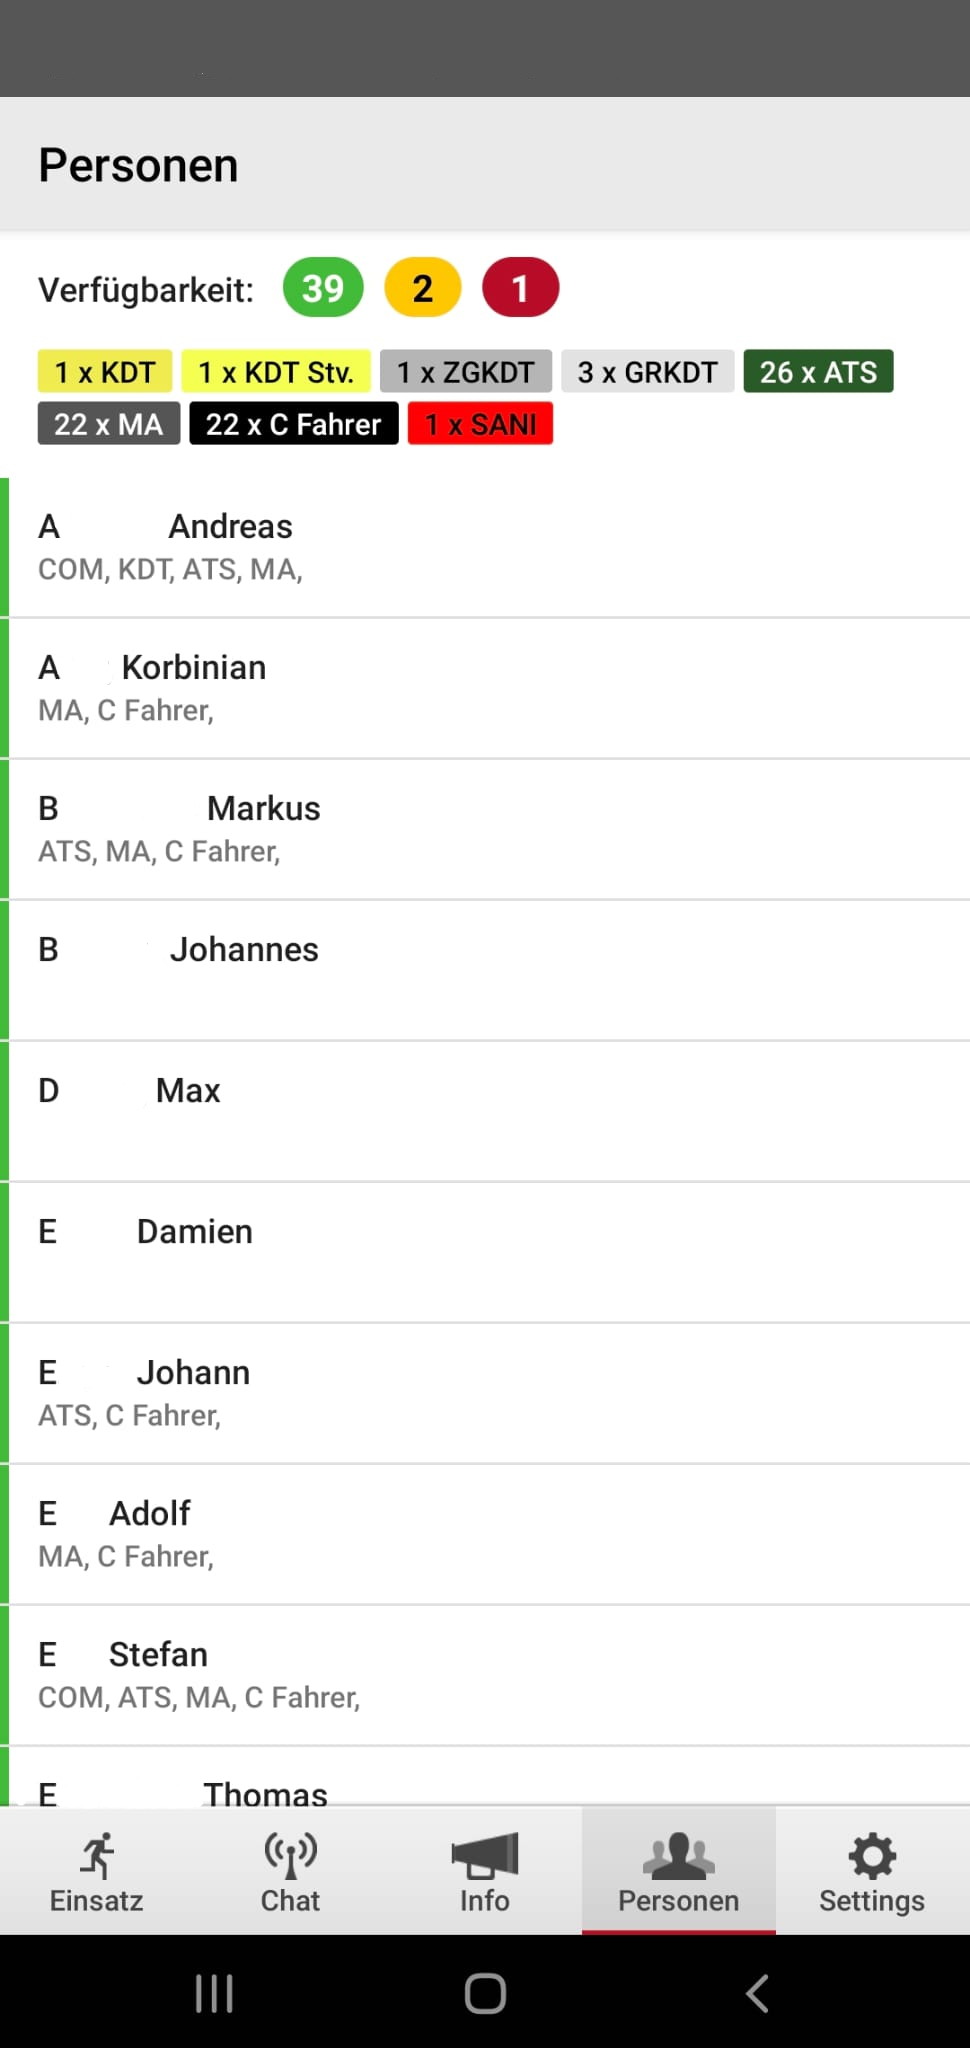This screenshot has height=2048, width=970.
Task: Filter by green 39 available badge
Action: 323,288
